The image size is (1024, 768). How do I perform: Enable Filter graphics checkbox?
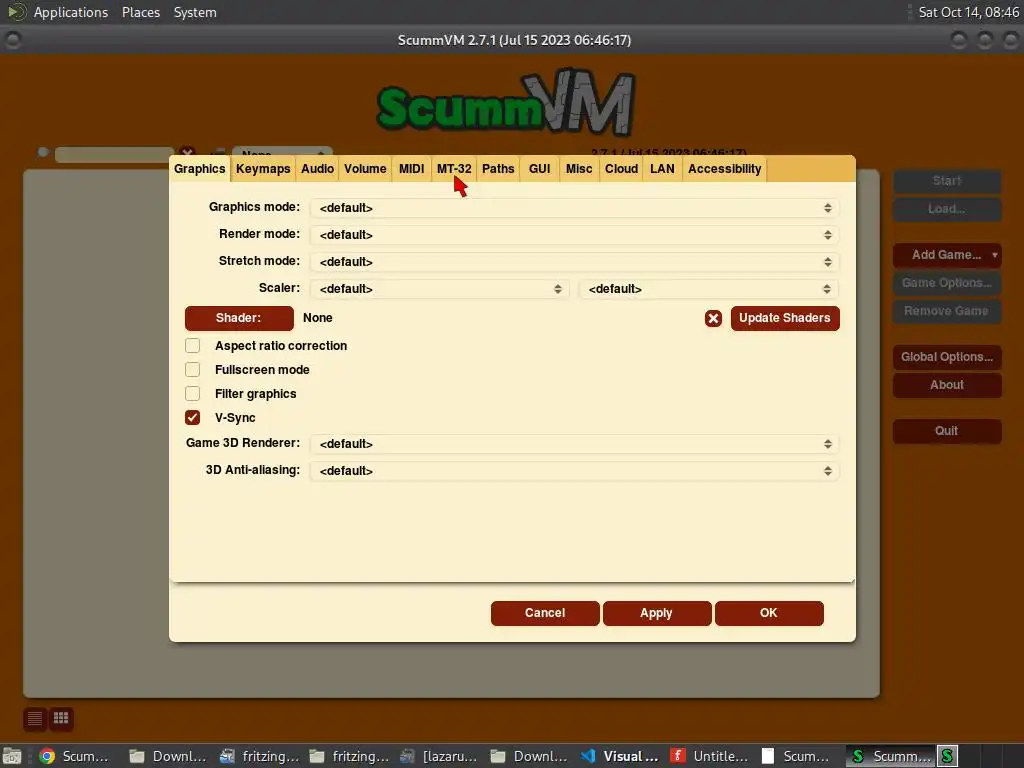point(193,394)
